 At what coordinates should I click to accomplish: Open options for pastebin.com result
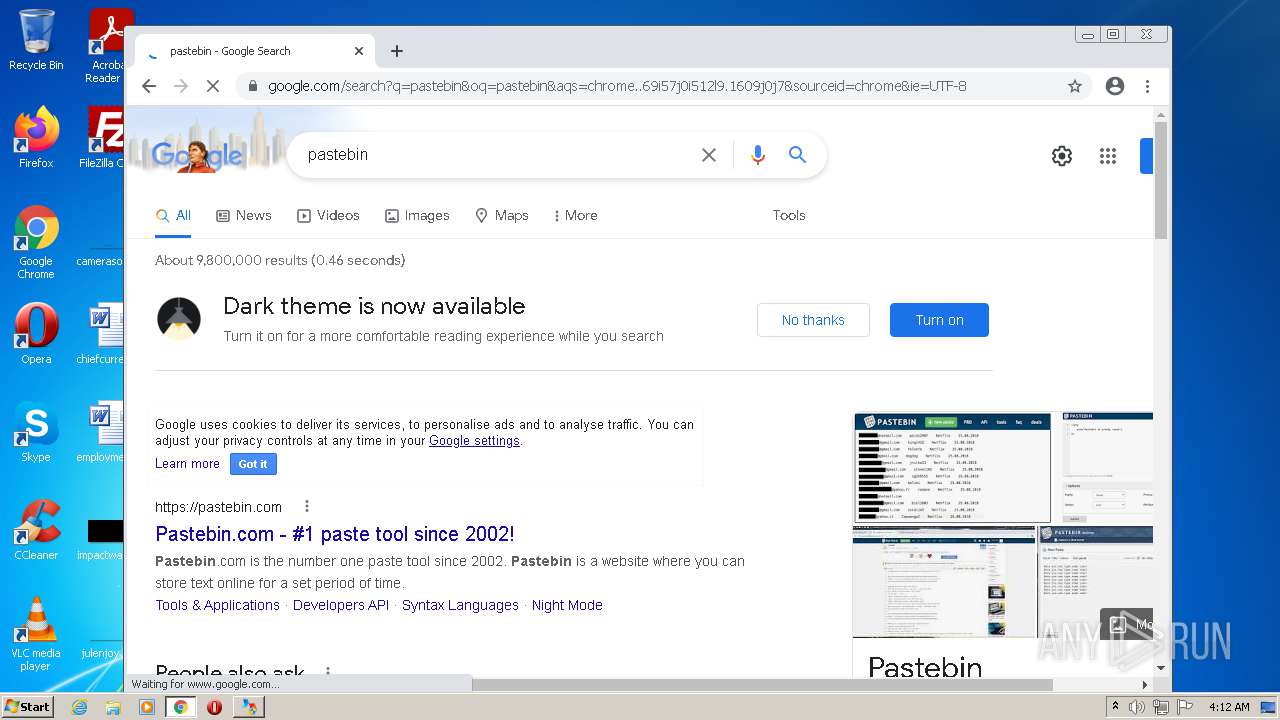[307, 507]
